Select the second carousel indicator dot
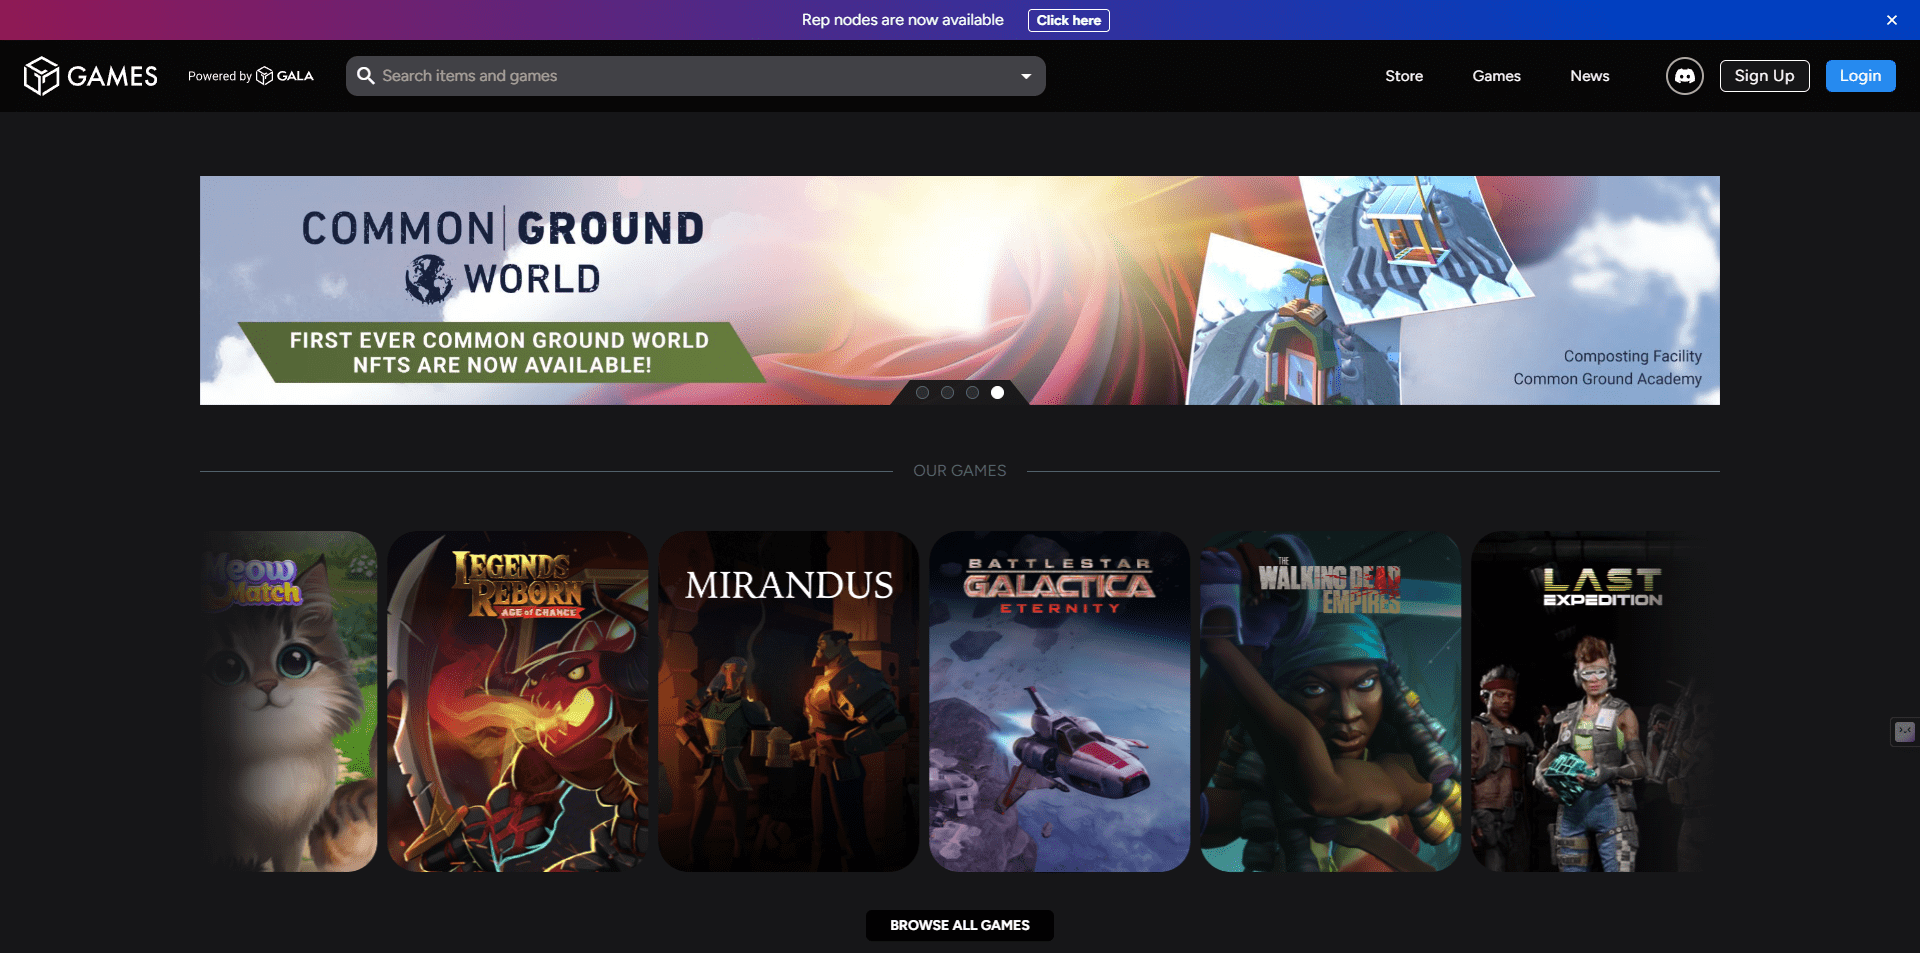Image resolution: width=1920 pixels, height=953 pixels. (x=947, y=392)
